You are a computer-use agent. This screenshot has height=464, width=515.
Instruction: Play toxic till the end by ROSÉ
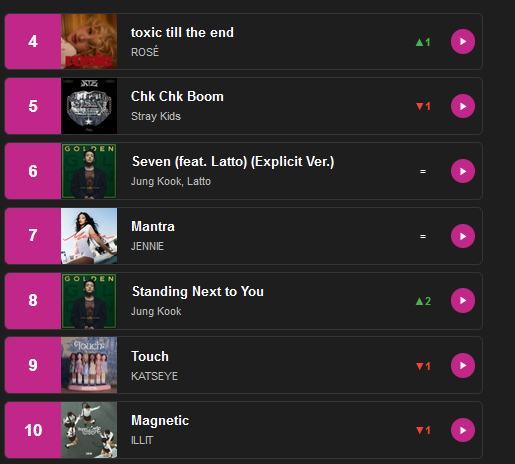[x=463, y=42]
